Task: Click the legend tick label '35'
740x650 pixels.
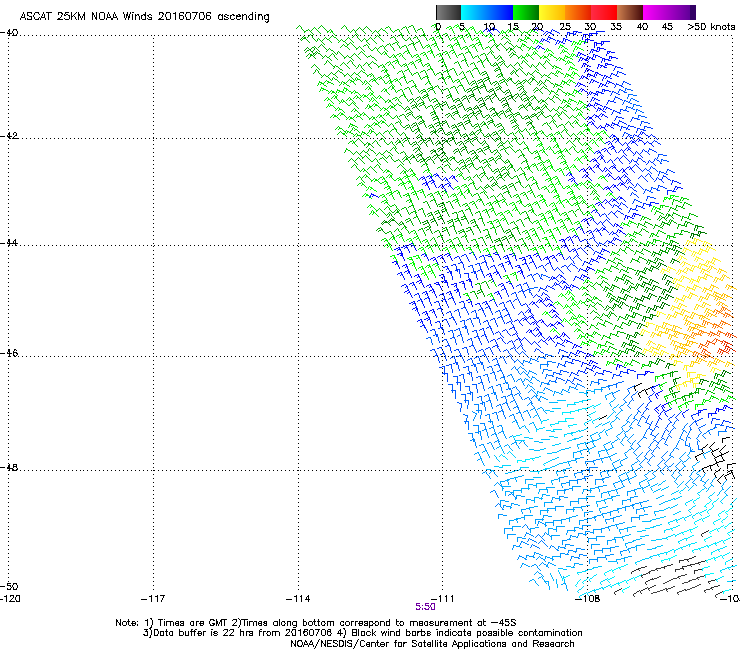Action: 616,27
